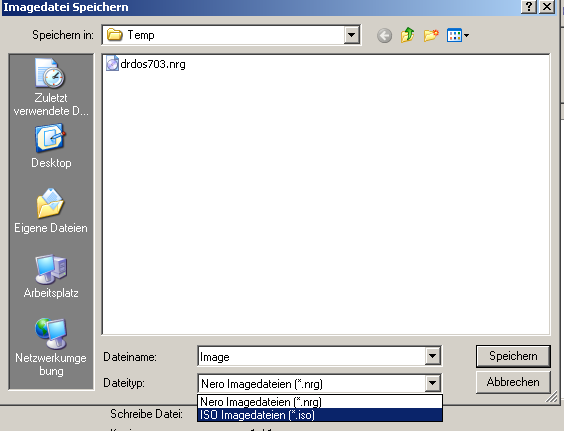Go back with the grey back arrow icon
The width and height of the screenshot is (564, 431).
[385, 36]
